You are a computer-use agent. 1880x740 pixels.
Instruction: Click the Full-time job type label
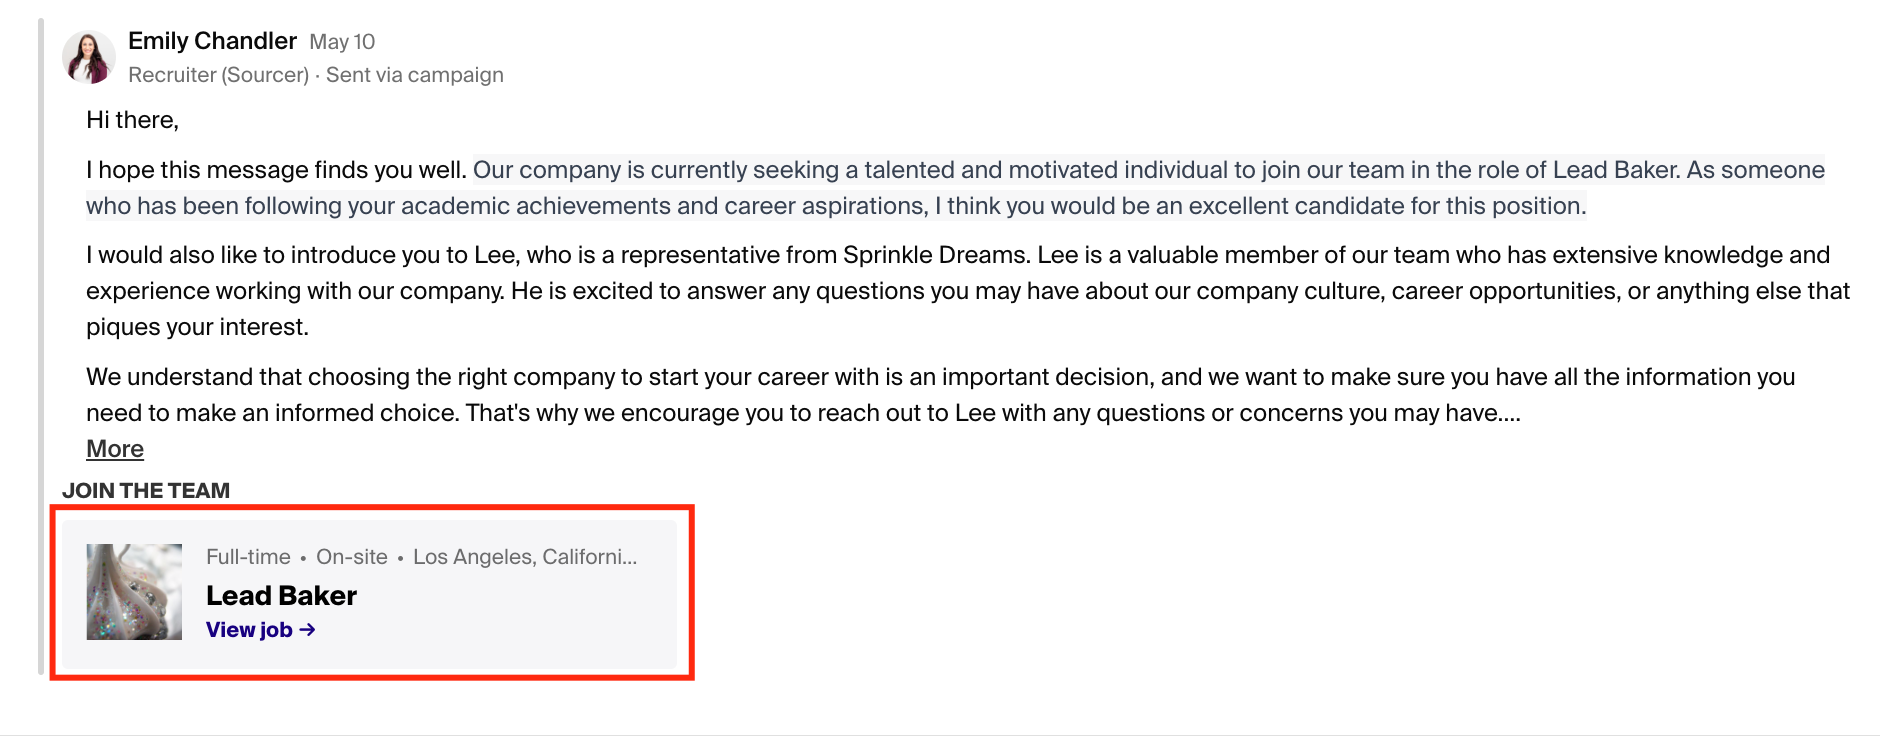point(248,557)
